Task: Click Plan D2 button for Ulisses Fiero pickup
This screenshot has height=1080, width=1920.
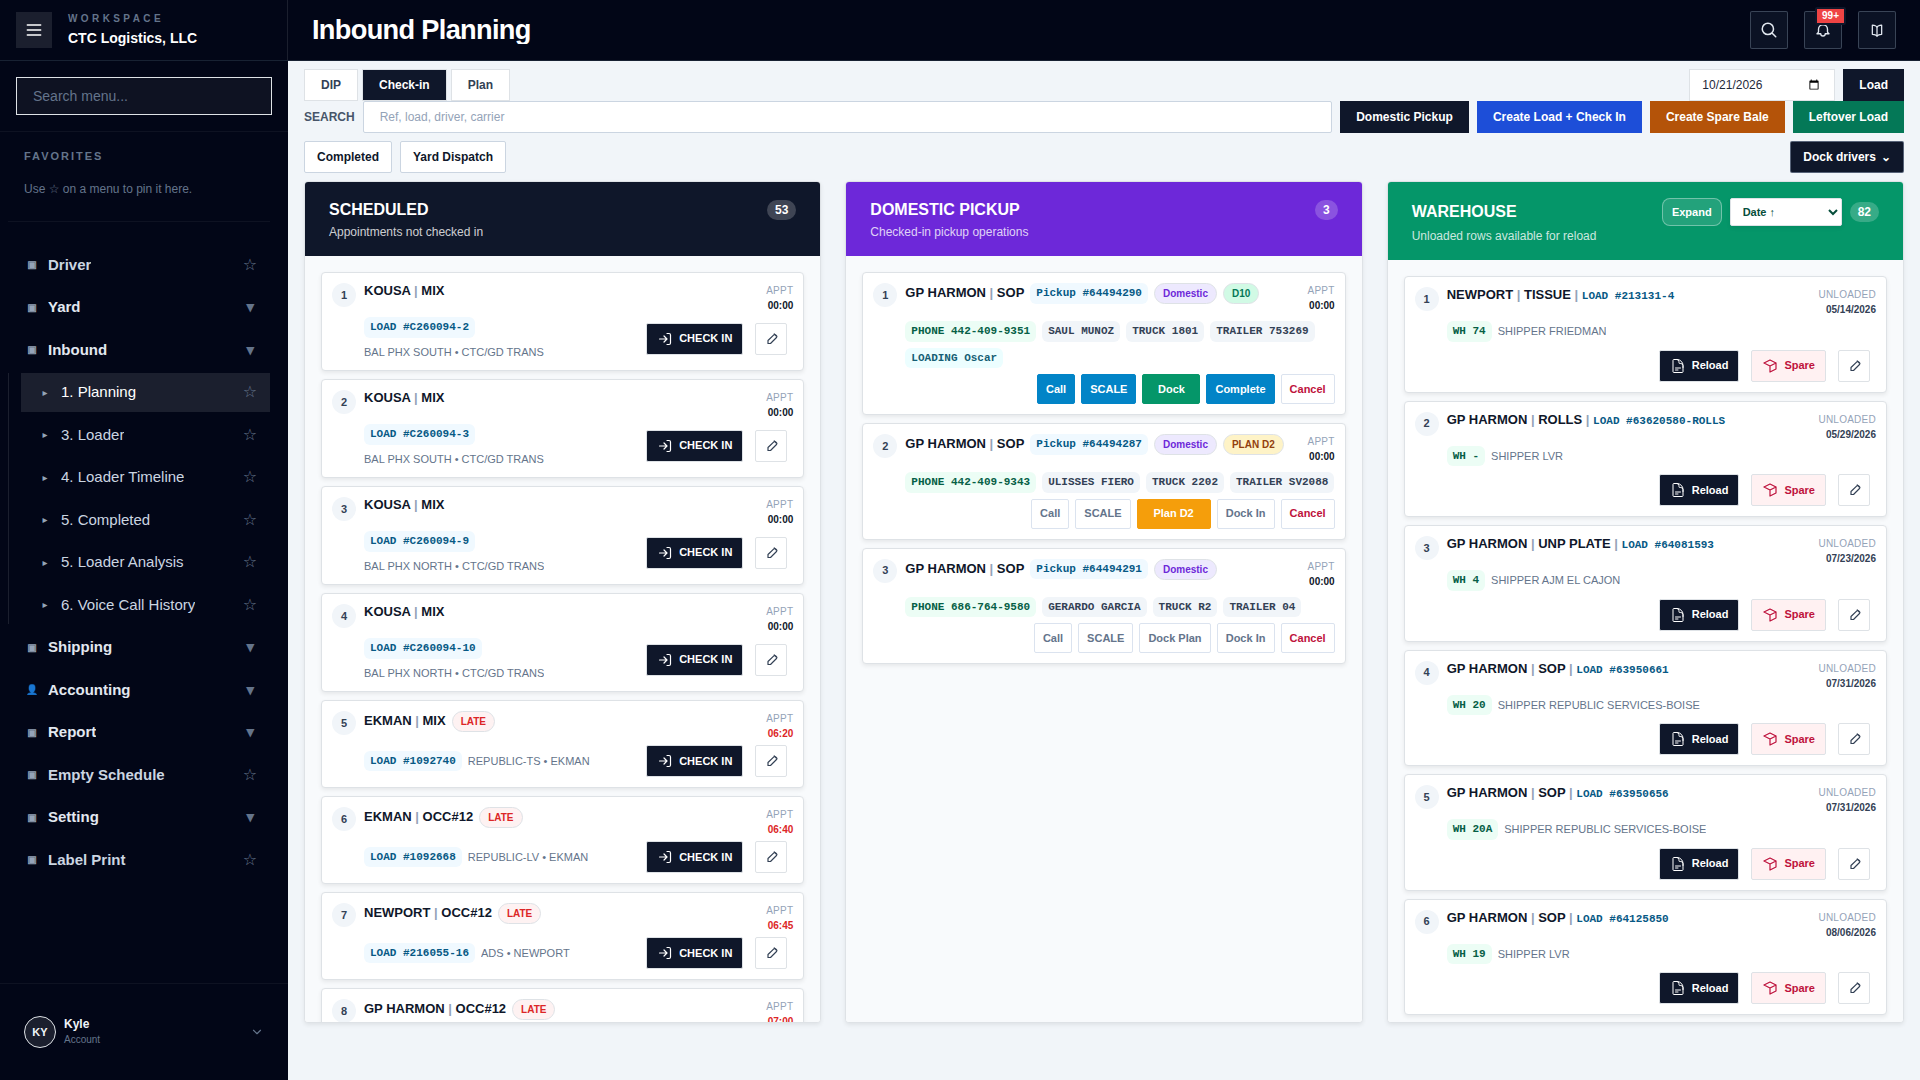Action: 1173,514
